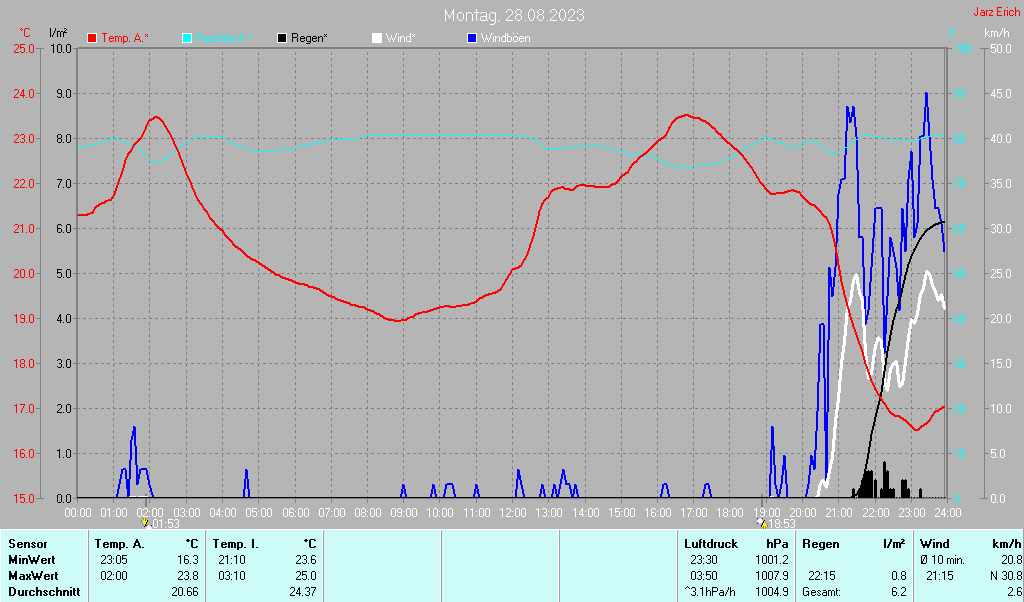Screen dimensions: 1024x602
Task: Click the '12:00' time axis label
Action: [513, 513]
